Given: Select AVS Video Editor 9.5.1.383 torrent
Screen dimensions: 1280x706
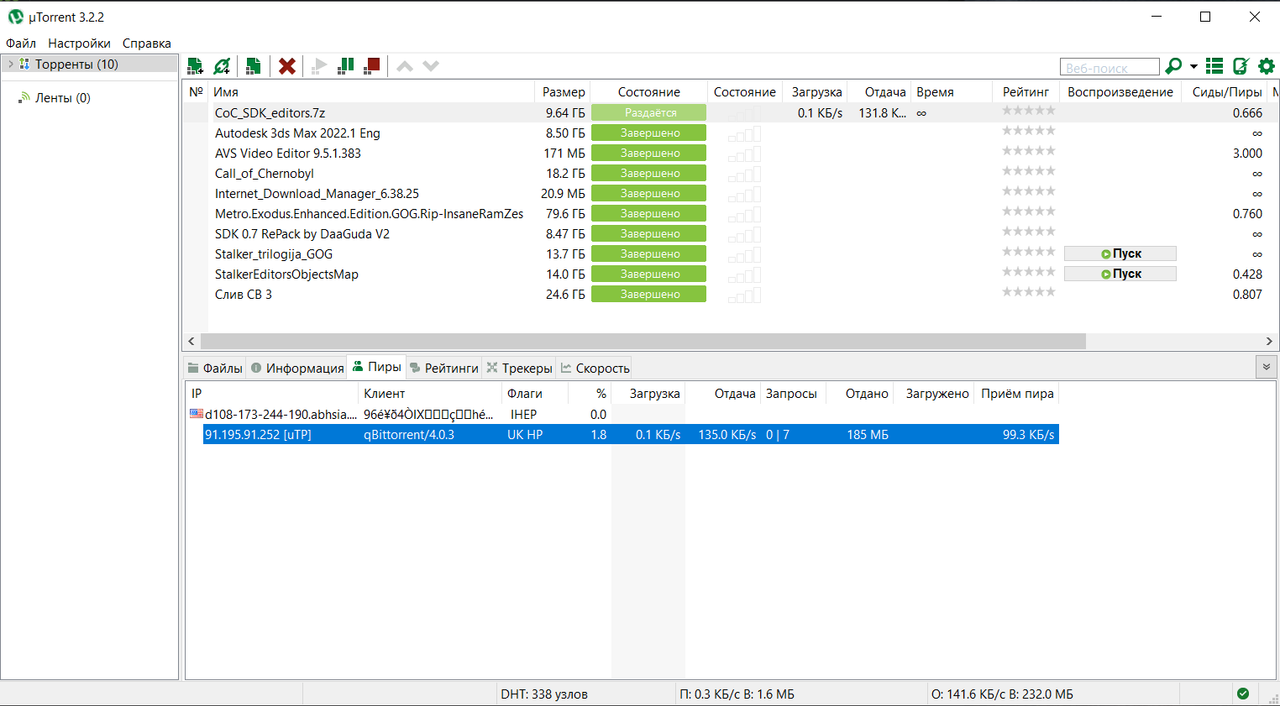Looking at the screenshot, I should (288, 153).
